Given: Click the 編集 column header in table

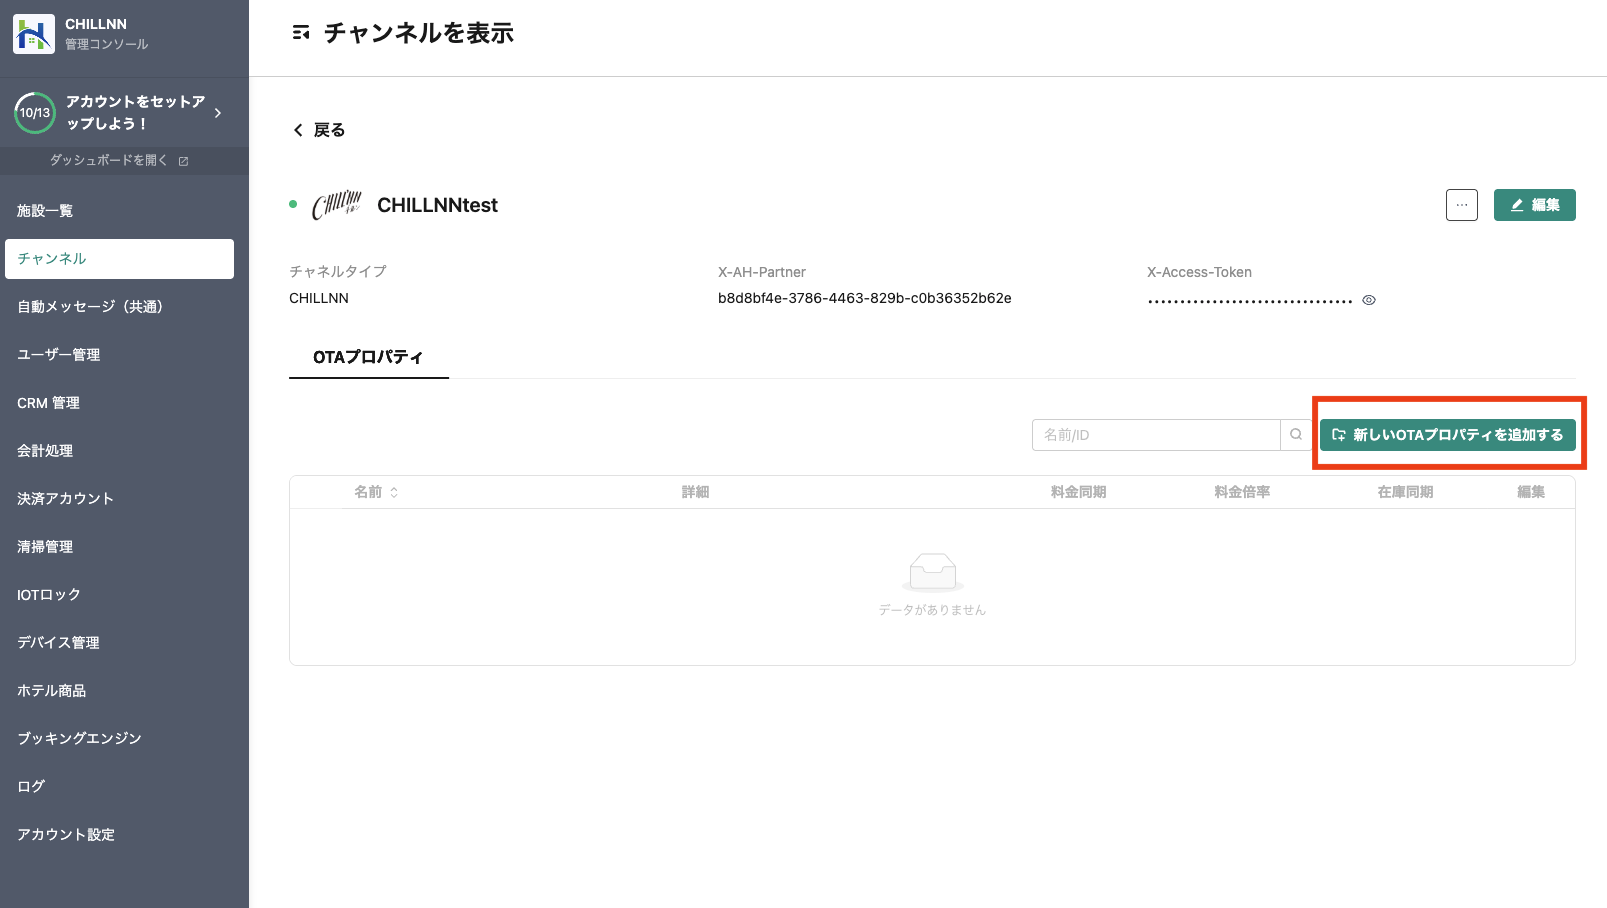Looking at the screenshot, I should point(1531,492).
